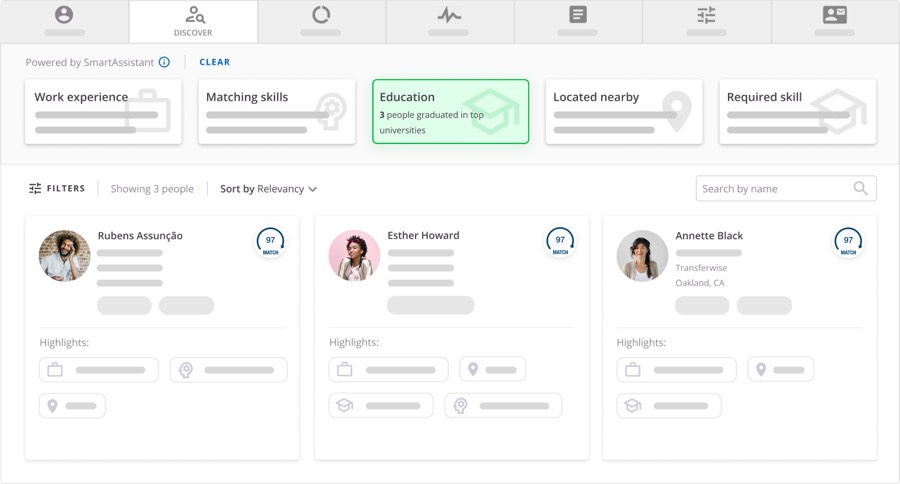
Task: Open the profile tab with person icon
Action: point(64,22)
